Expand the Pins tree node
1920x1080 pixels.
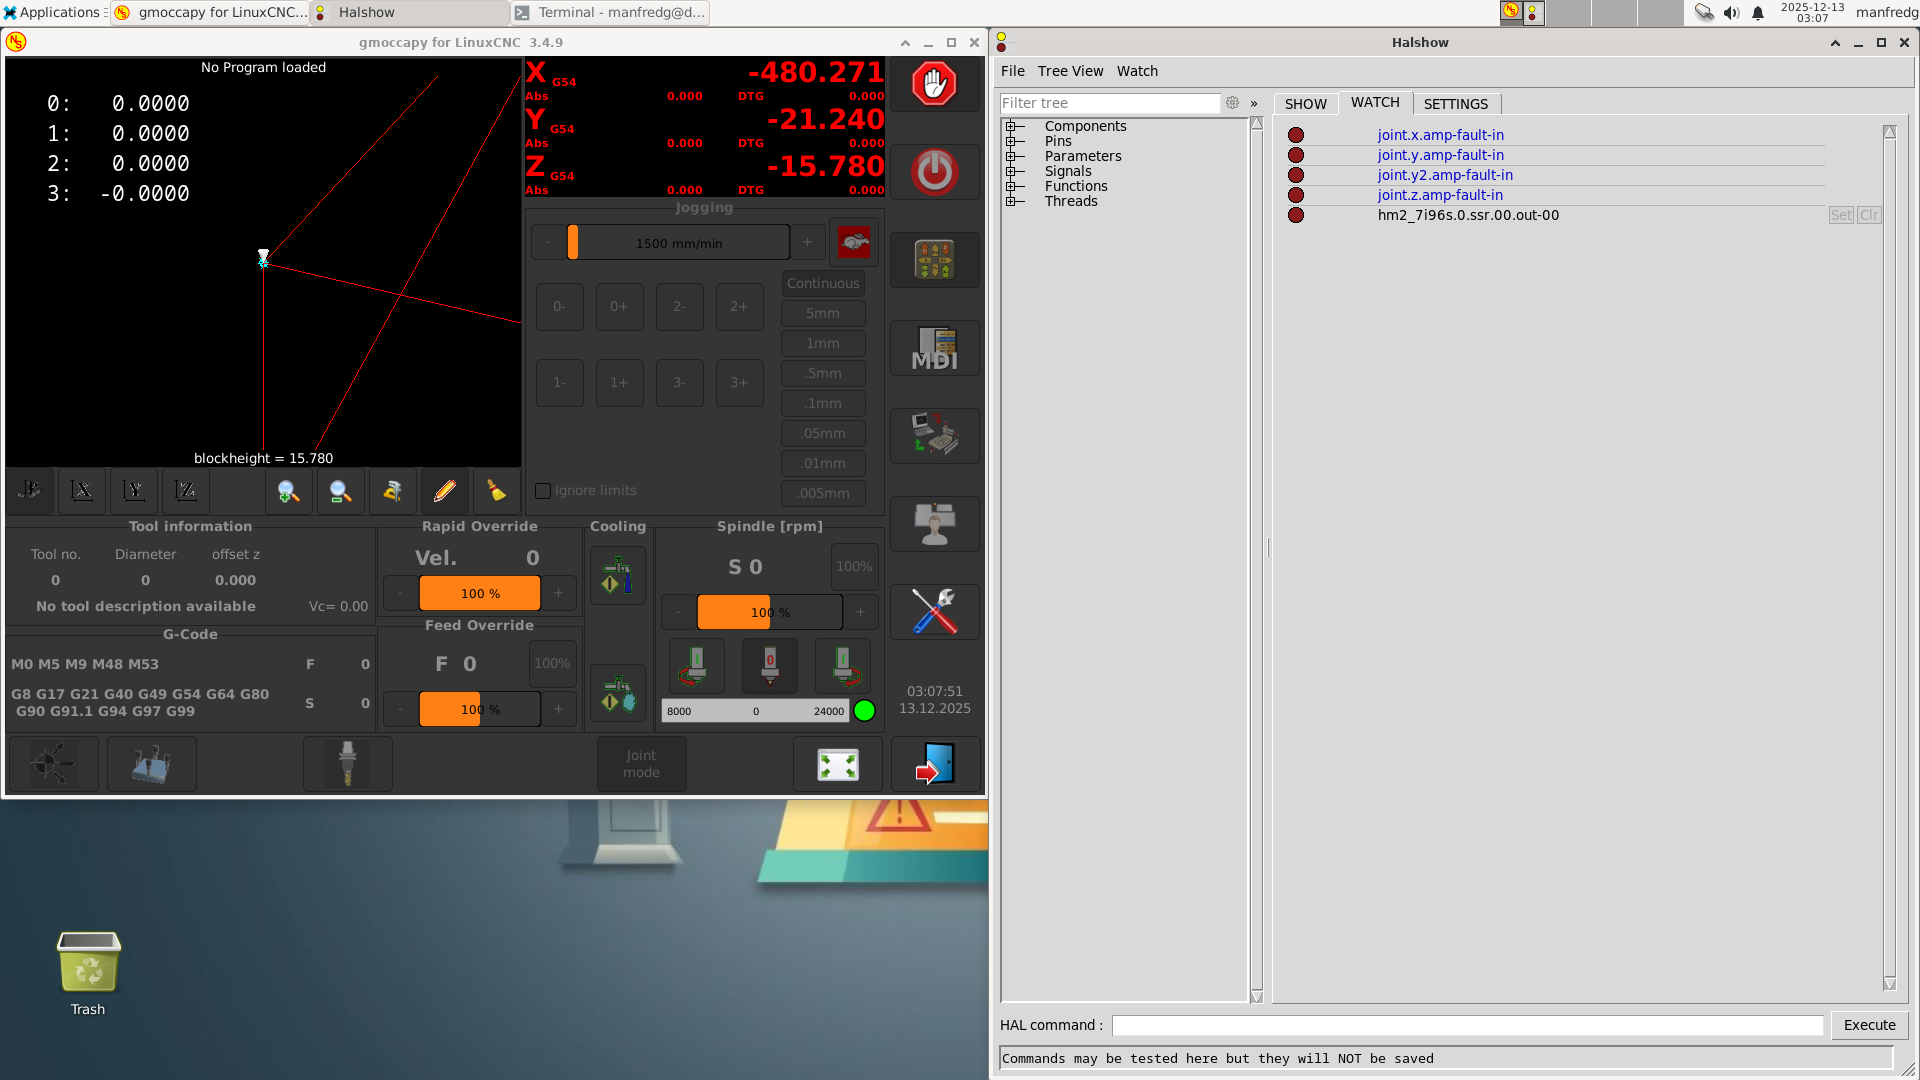1011,141
